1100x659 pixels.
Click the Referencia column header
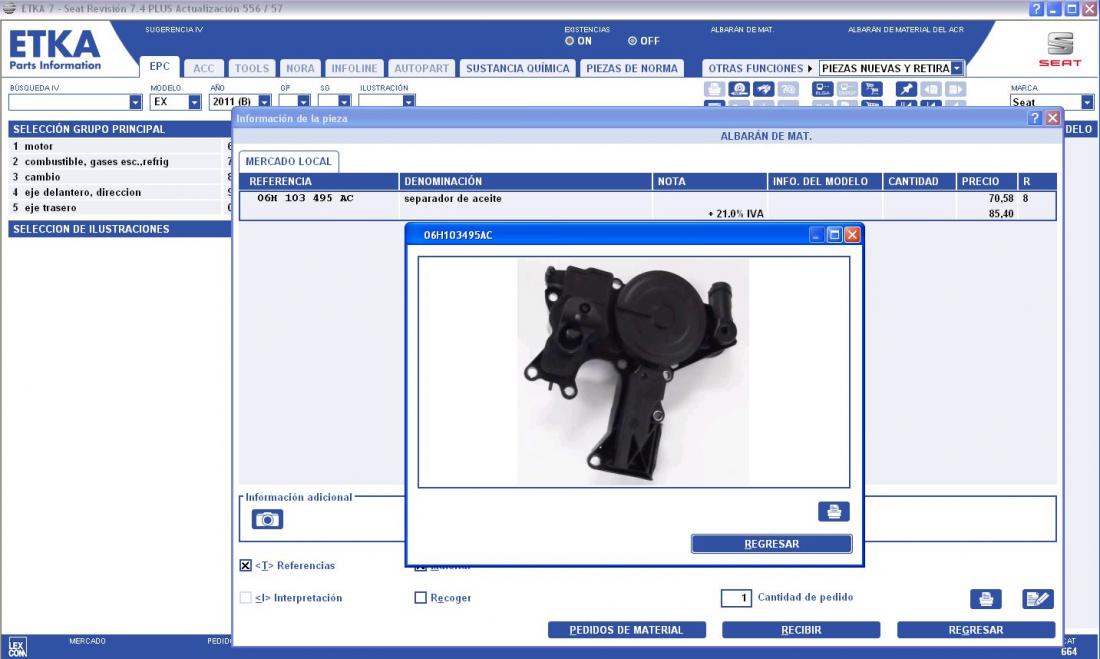coord(319,181)
